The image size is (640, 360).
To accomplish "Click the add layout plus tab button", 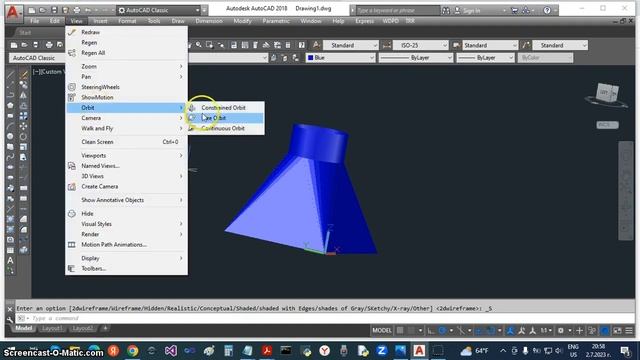I will click(x=105, y=328).
